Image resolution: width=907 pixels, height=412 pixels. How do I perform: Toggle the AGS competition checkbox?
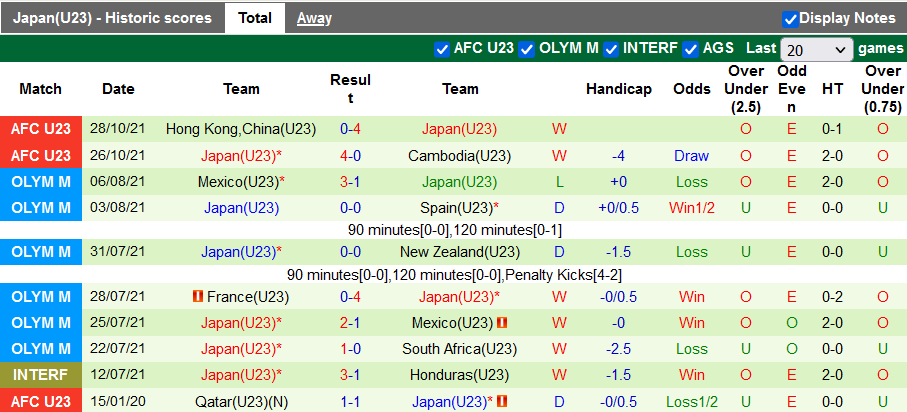coord(691,48)
